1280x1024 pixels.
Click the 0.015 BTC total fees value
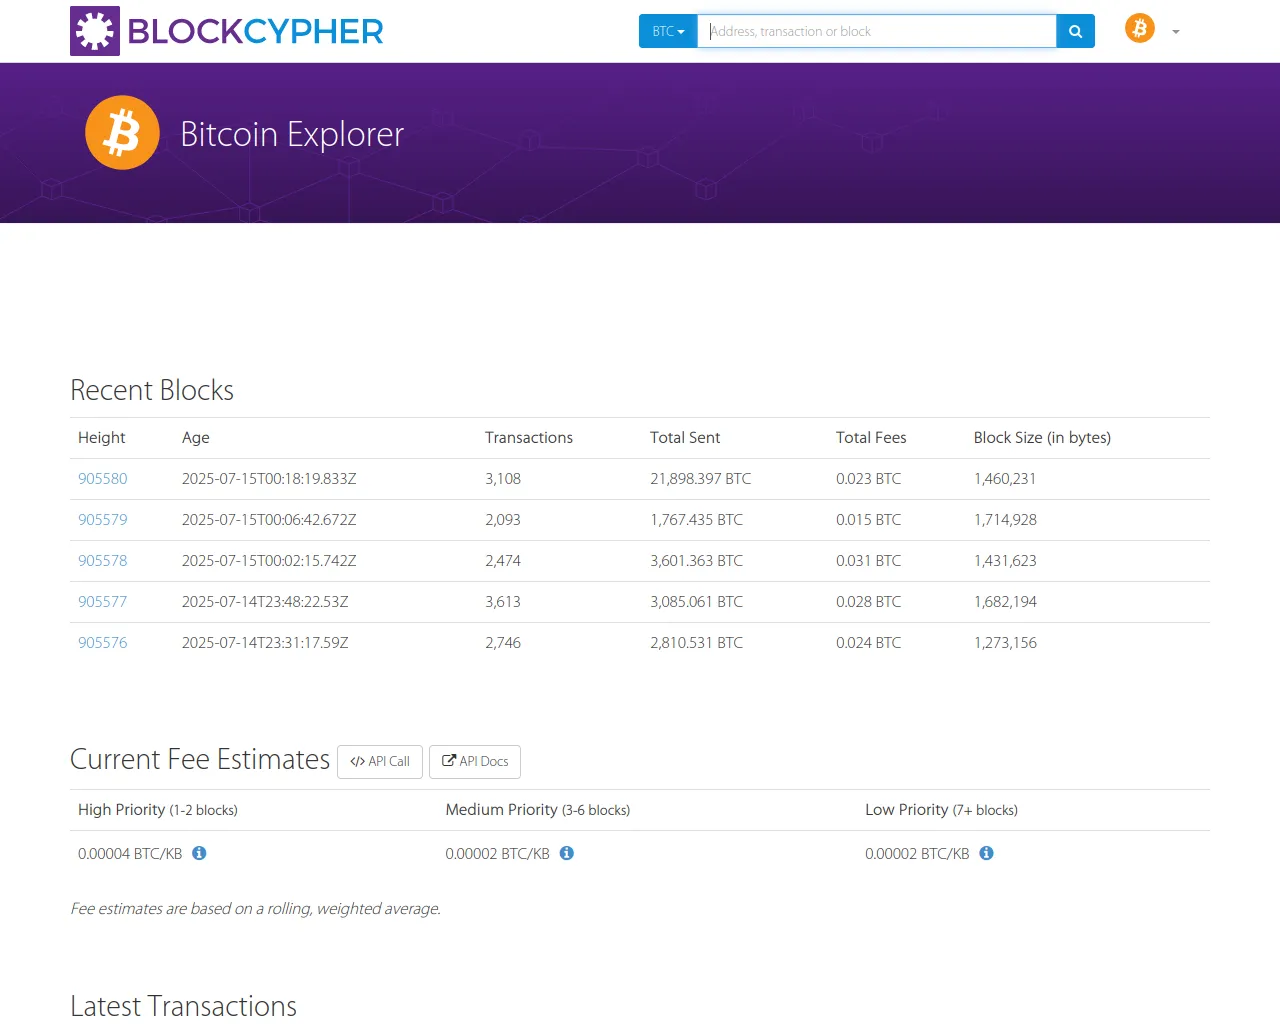tap(869, 520)
